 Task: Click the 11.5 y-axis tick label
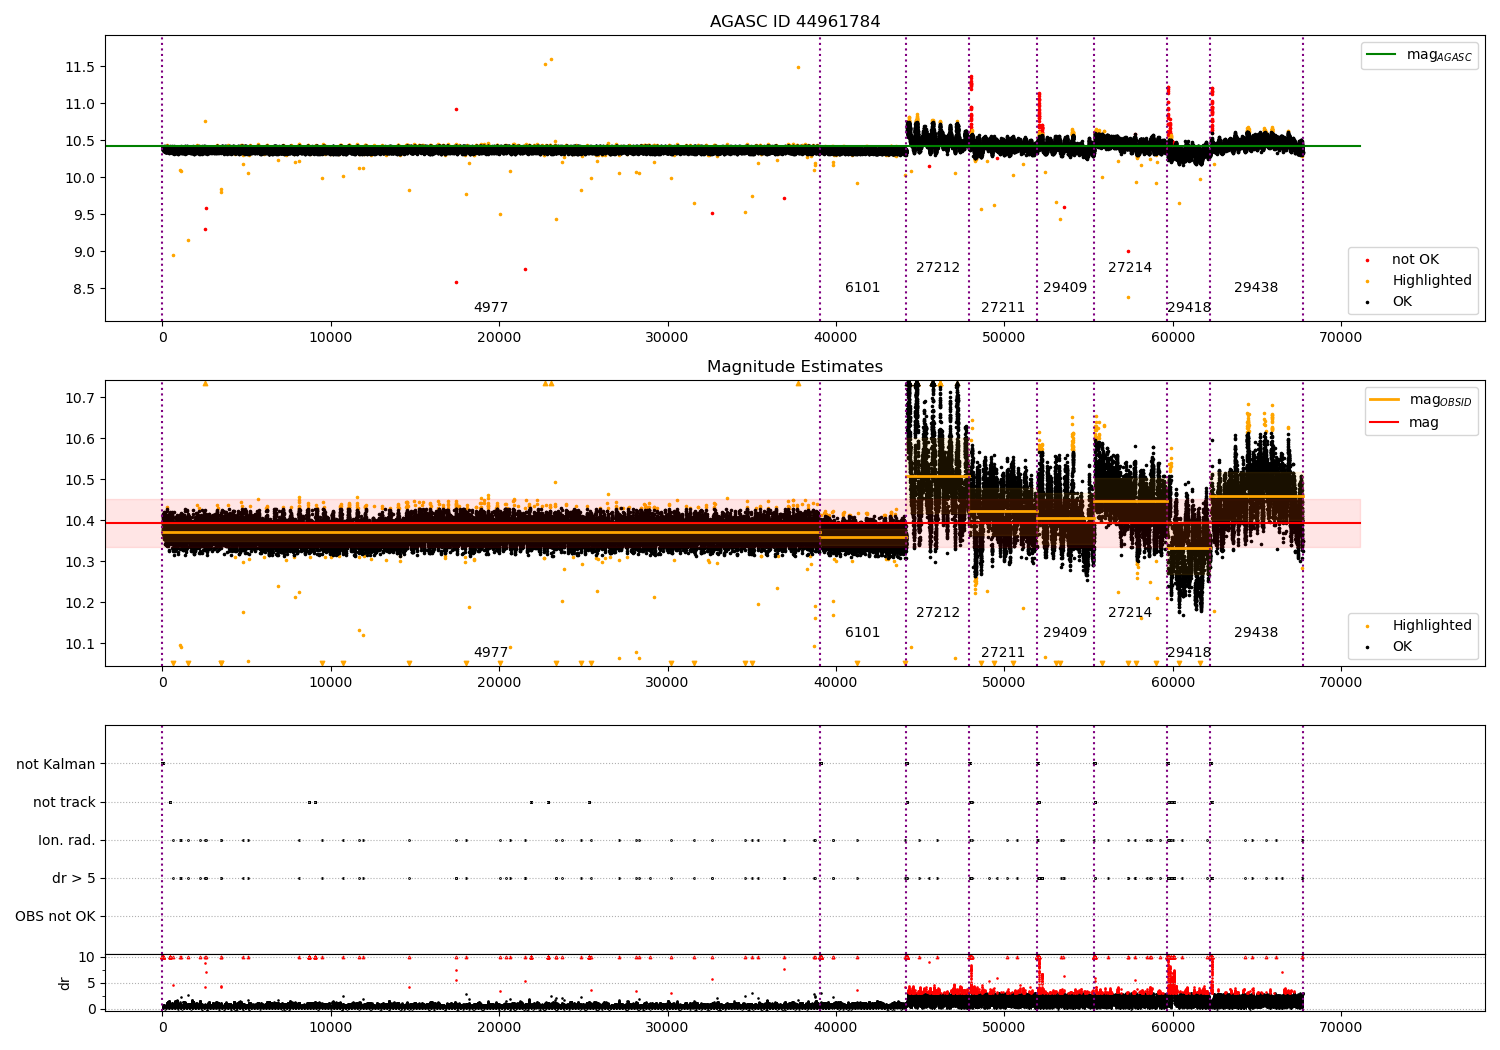tap(80, 67)
